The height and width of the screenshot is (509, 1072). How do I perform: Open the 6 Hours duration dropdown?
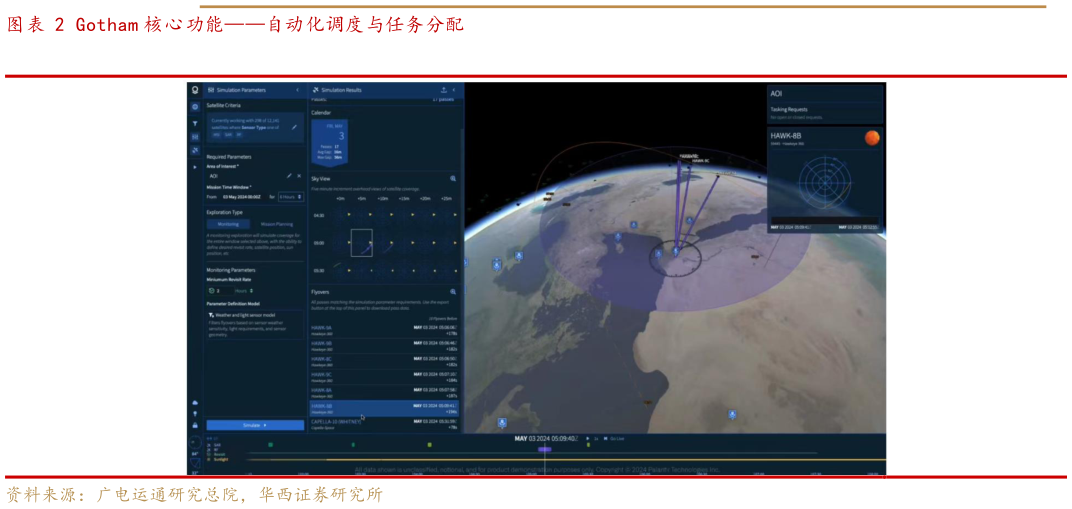[290, 197]
